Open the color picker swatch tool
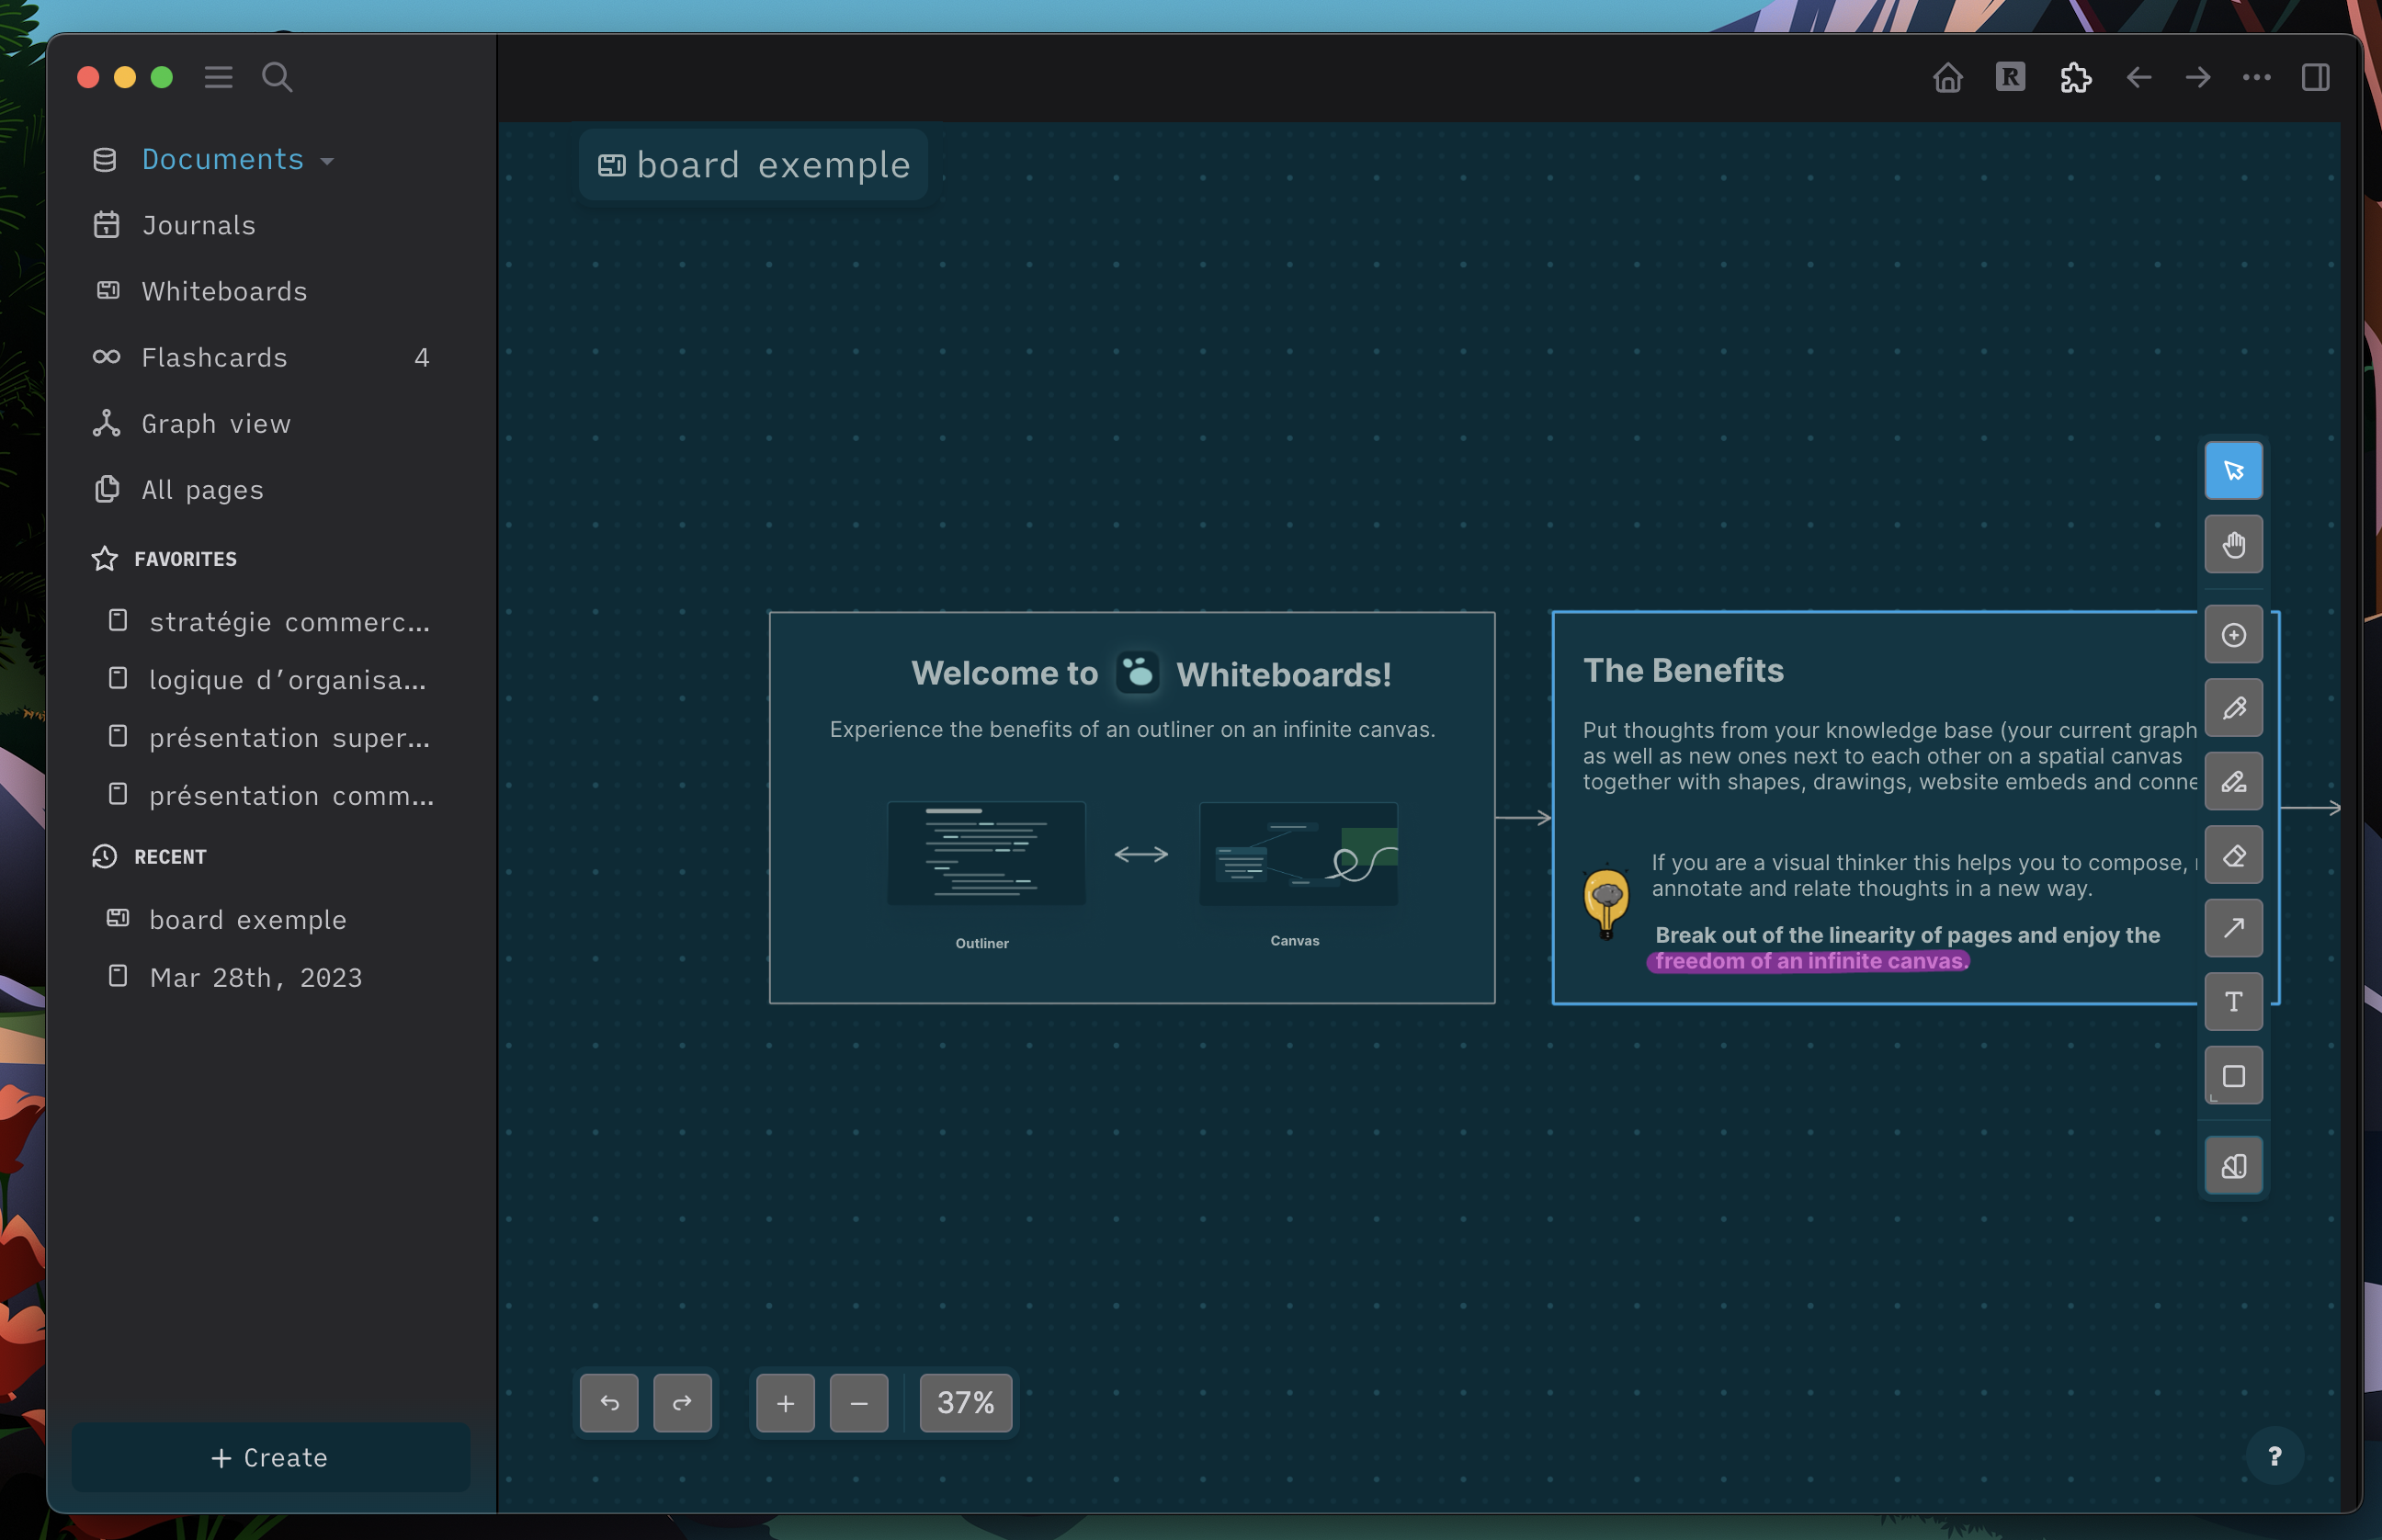Viewport: 2382px width, 1540px height. (x=2233, y=1165)
